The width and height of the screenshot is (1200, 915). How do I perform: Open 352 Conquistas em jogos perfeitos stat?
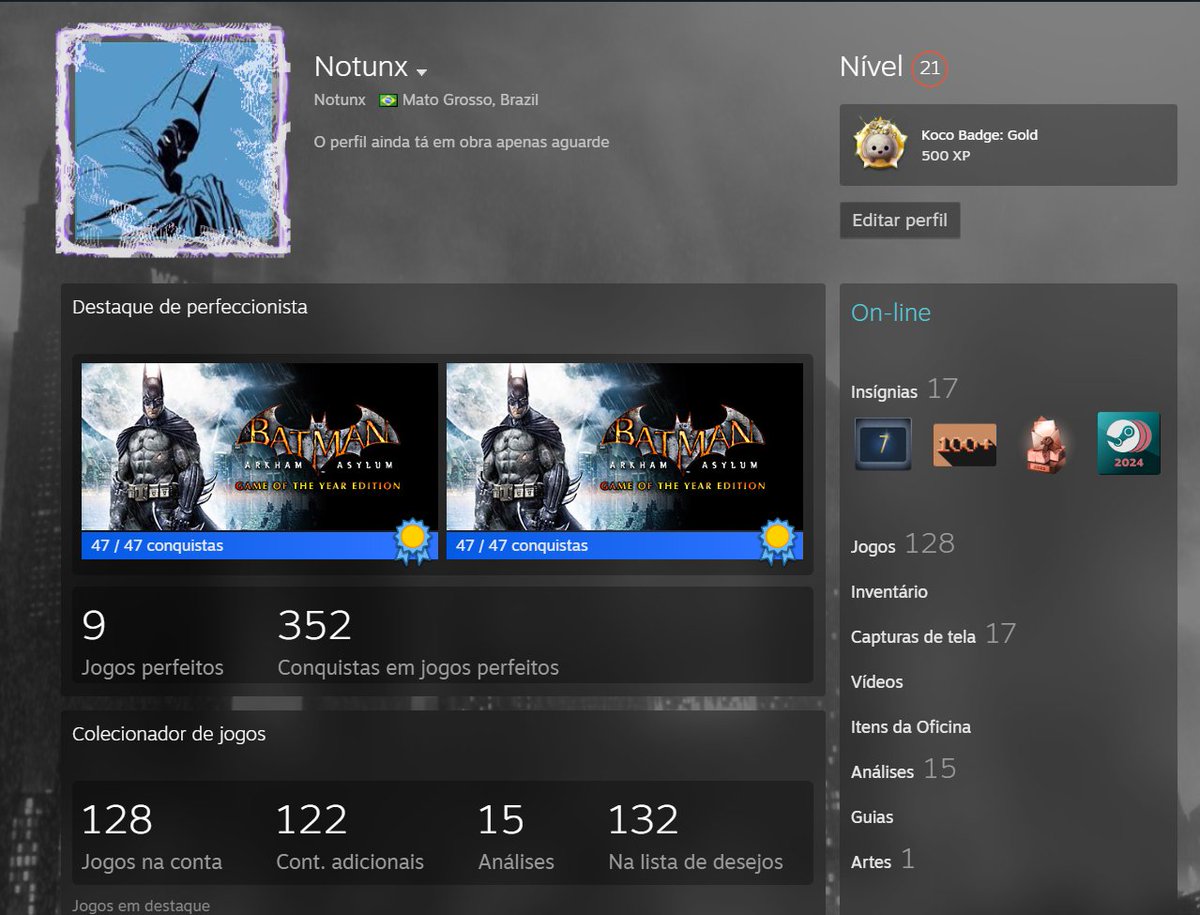tap(418, 643)
